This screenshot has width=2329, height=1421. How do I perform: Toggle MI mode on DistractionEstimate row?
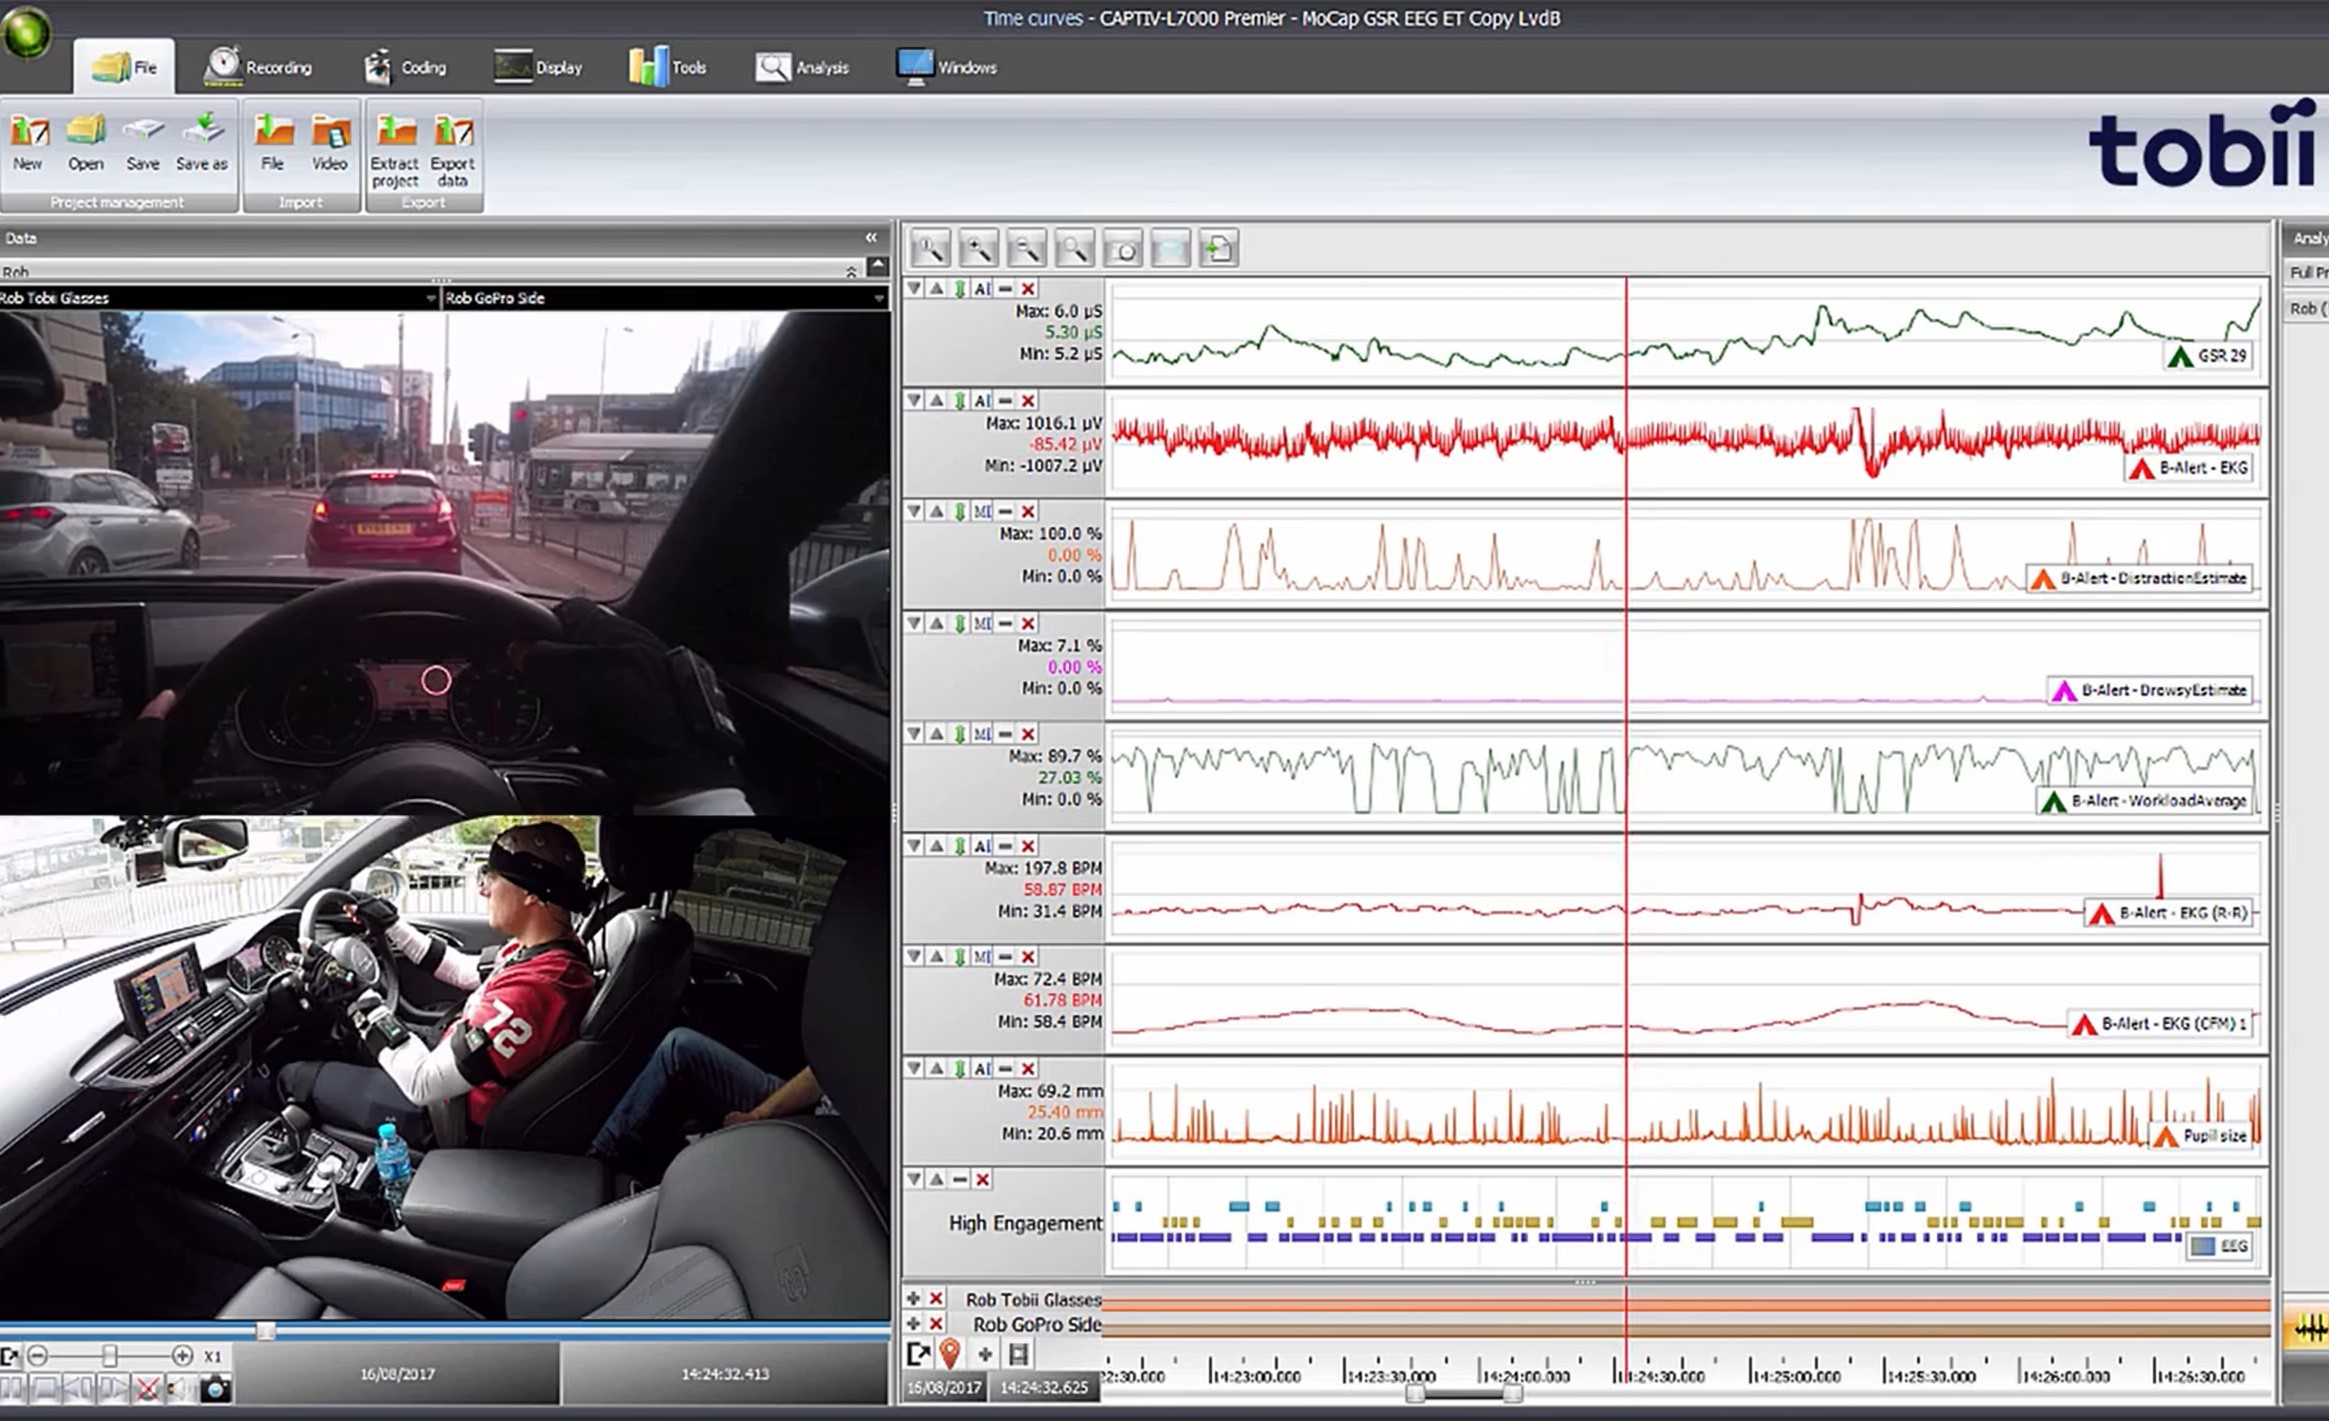click(x=982, y=512)
